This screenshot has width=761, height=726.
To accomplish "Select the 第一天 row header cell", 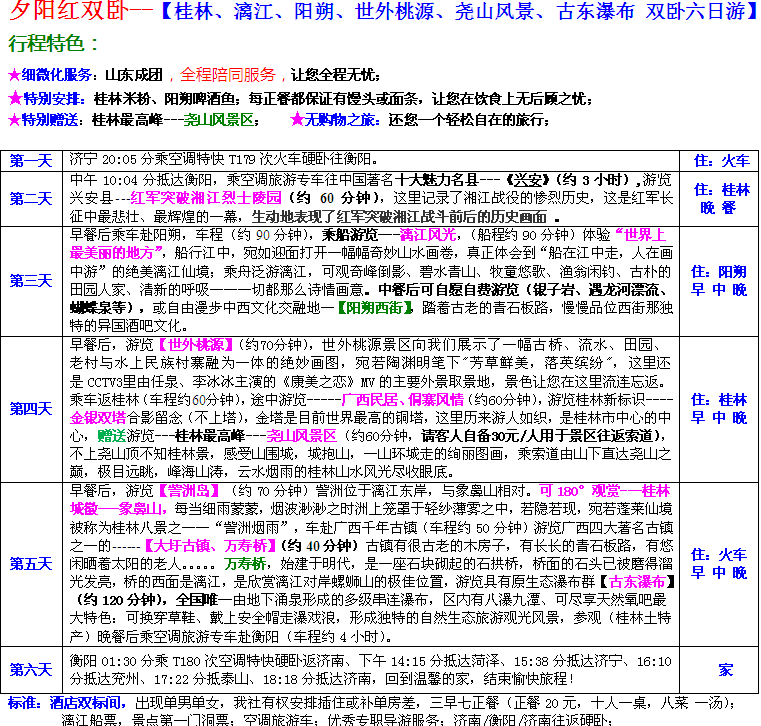I will coord(31,161).
